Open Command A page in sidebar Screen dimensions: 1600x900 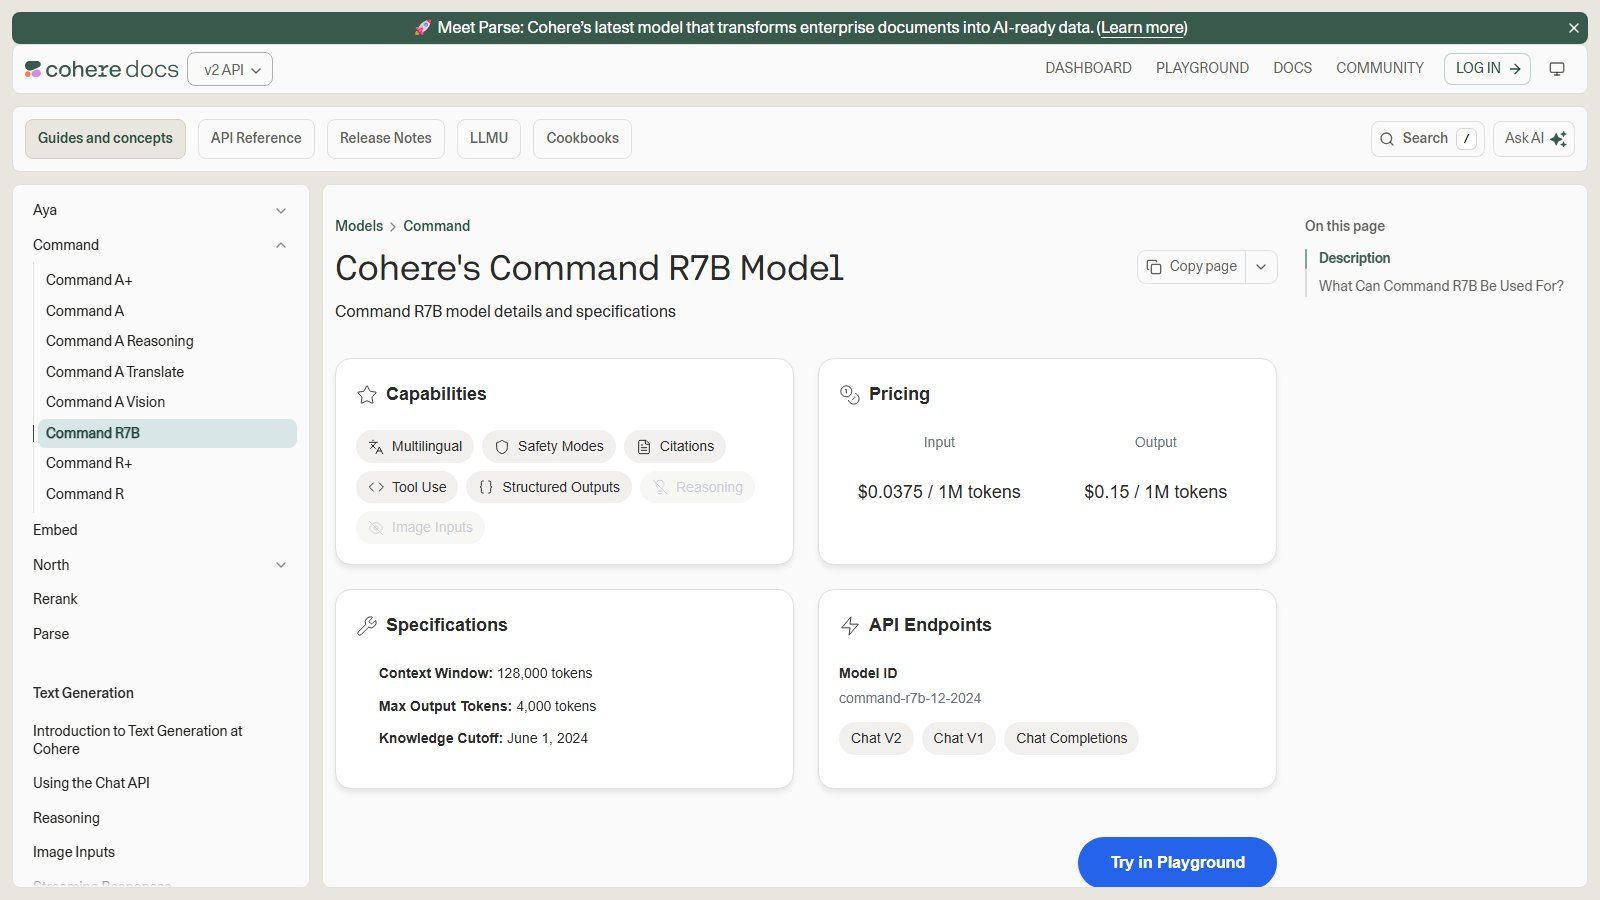pos(85,311)
